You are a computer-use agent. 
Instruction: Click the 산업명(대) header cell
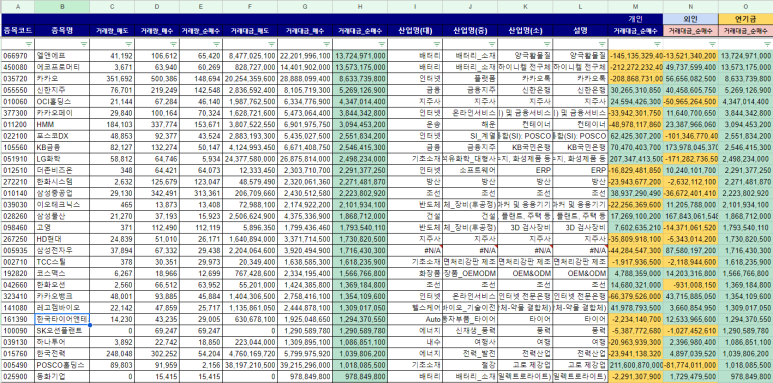[x=415, y=31]
